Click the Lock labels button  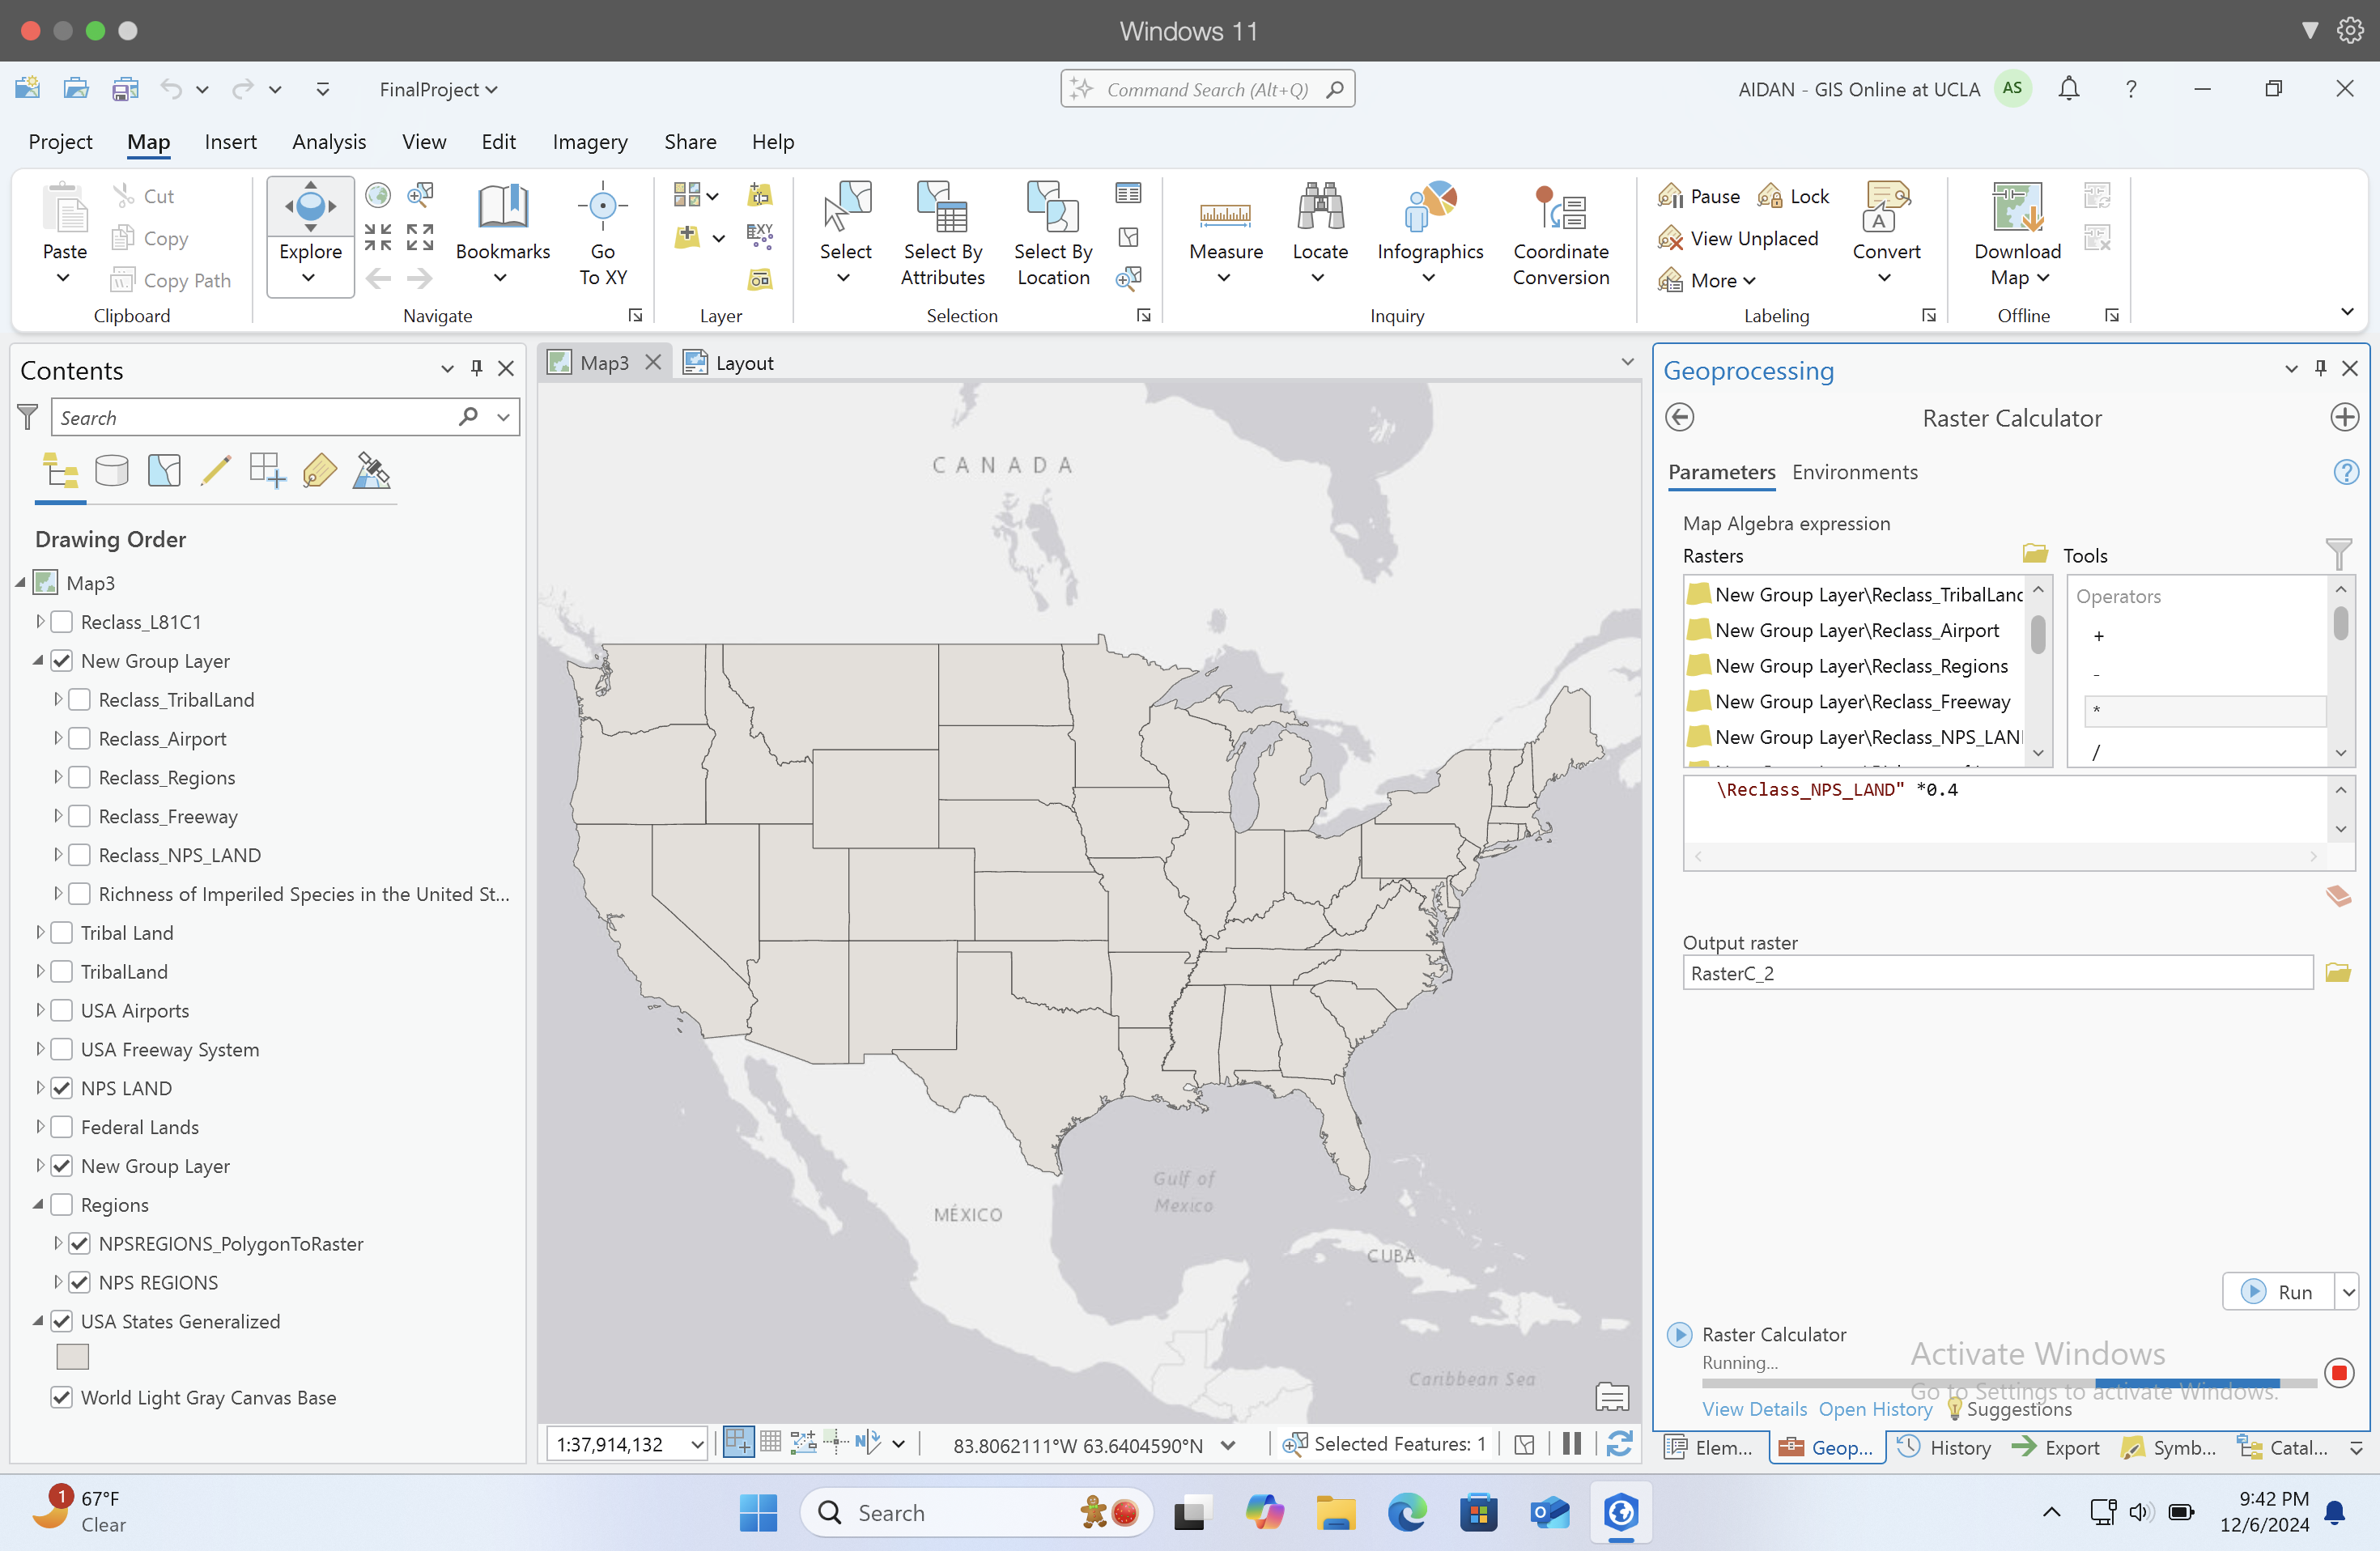click(1794, 196)
